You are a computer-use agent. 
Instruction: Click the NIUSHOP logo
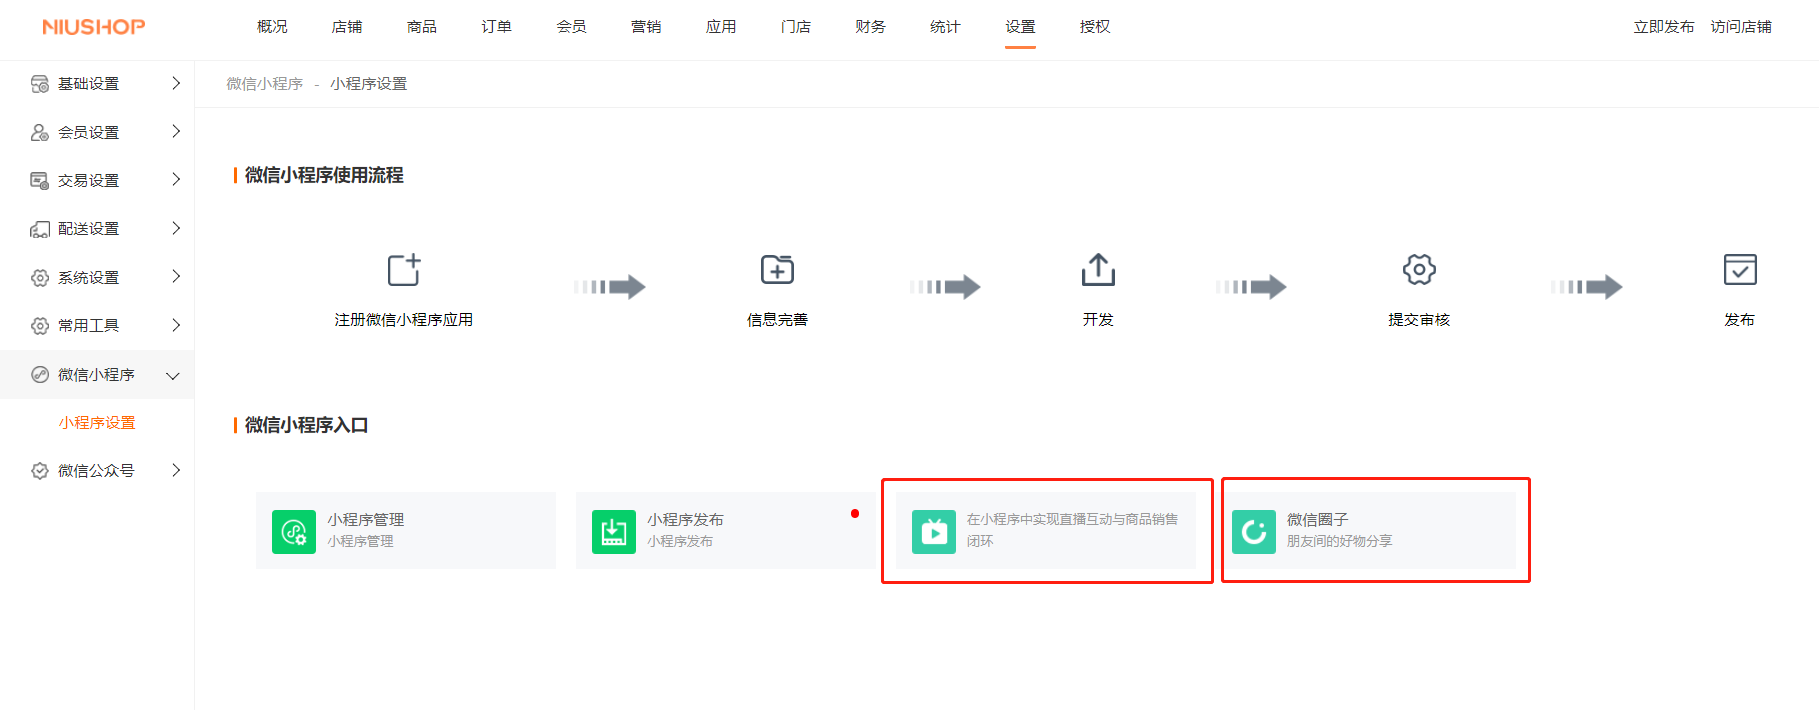(94, 27)
